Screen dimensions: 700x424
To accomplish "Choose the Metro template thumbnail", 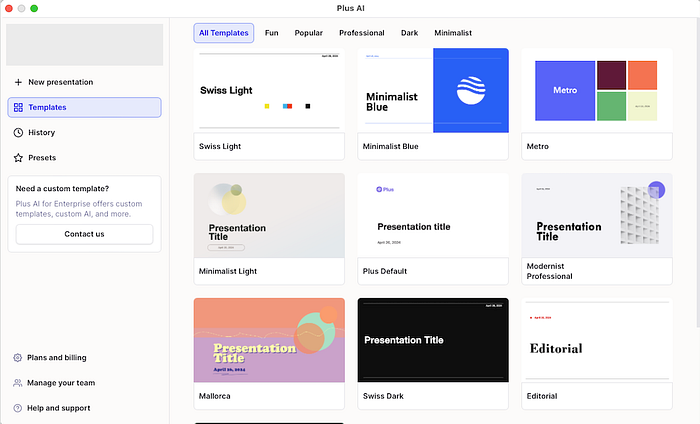I will coord(597,90).
